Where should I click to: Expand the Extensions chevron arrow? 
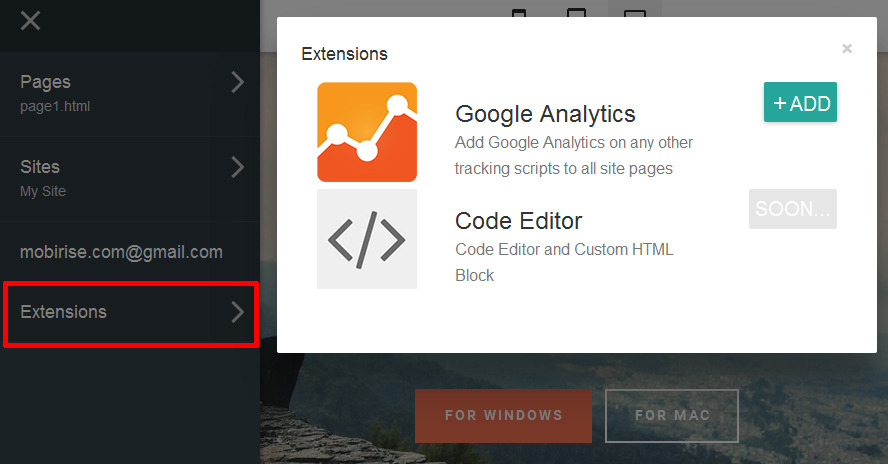tap(238, 312)
